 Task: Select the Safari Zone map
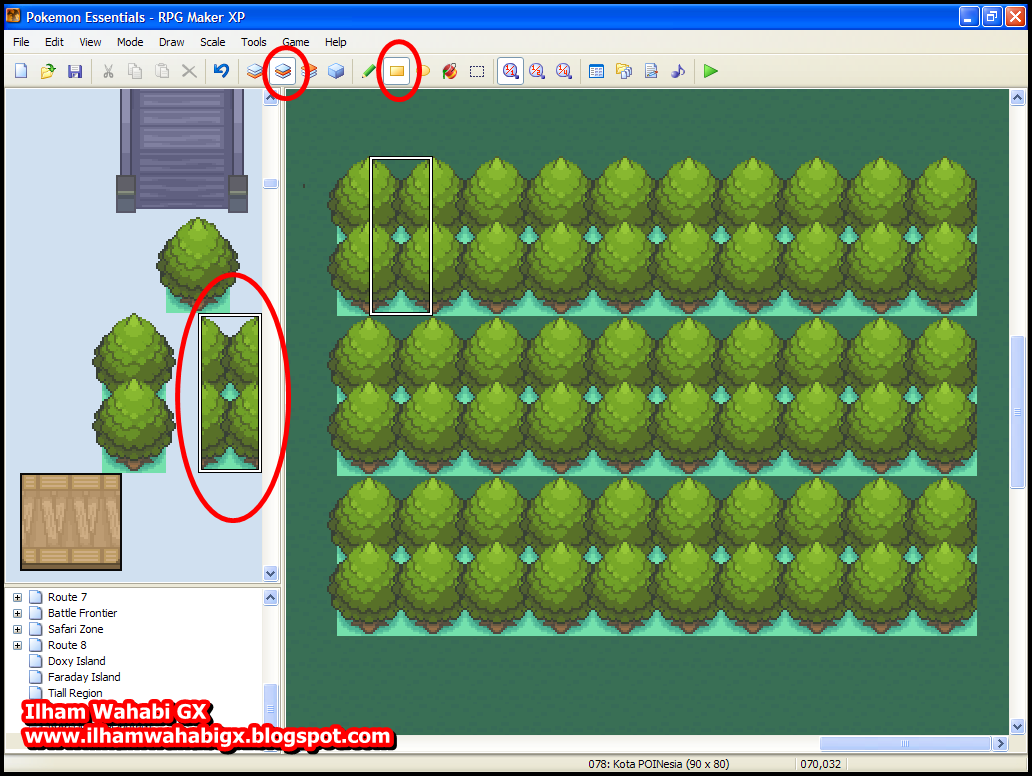tap(76, 629)
